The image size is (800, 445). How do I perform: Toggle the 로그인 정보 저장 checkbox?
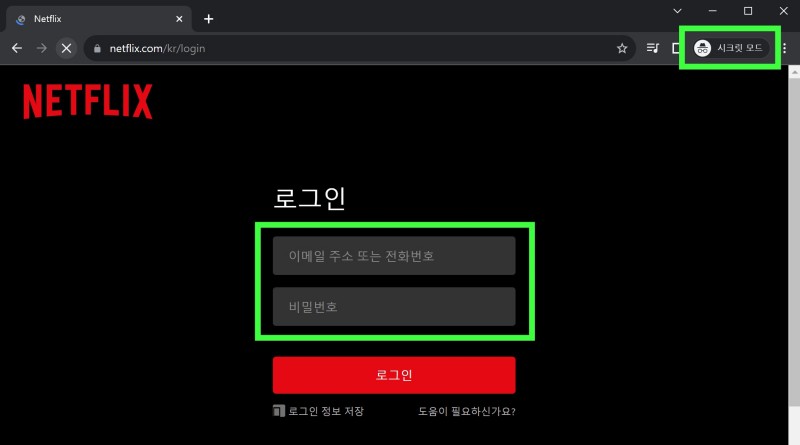click(279, 411)
